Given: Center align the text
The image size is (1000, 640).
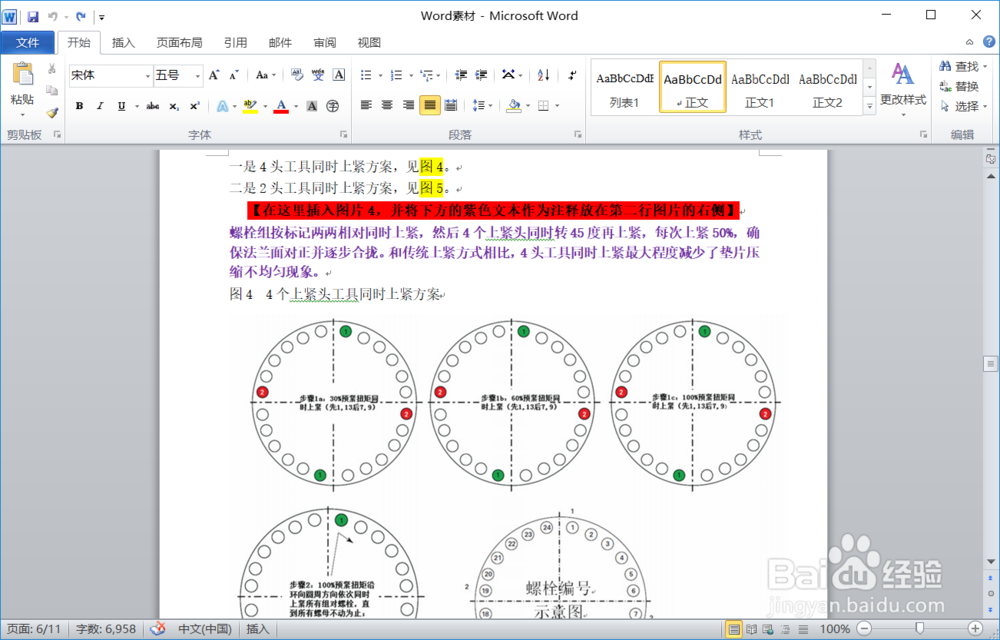Looking at the screenshot, I should pos(387,105).
